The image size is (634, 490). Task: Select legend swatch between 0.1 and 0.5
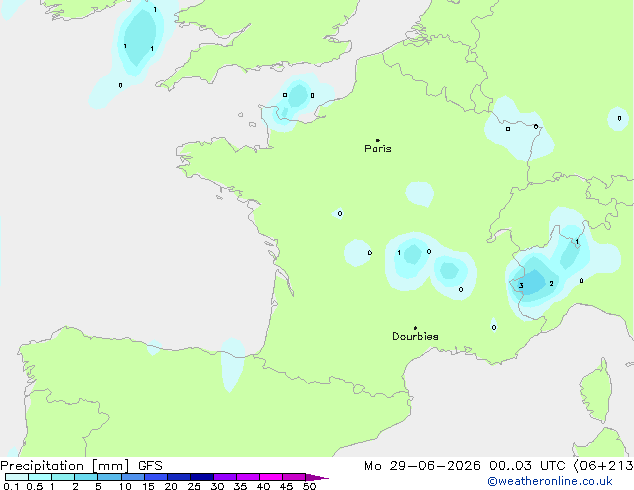pyautogui.click(x=17, y=477)
